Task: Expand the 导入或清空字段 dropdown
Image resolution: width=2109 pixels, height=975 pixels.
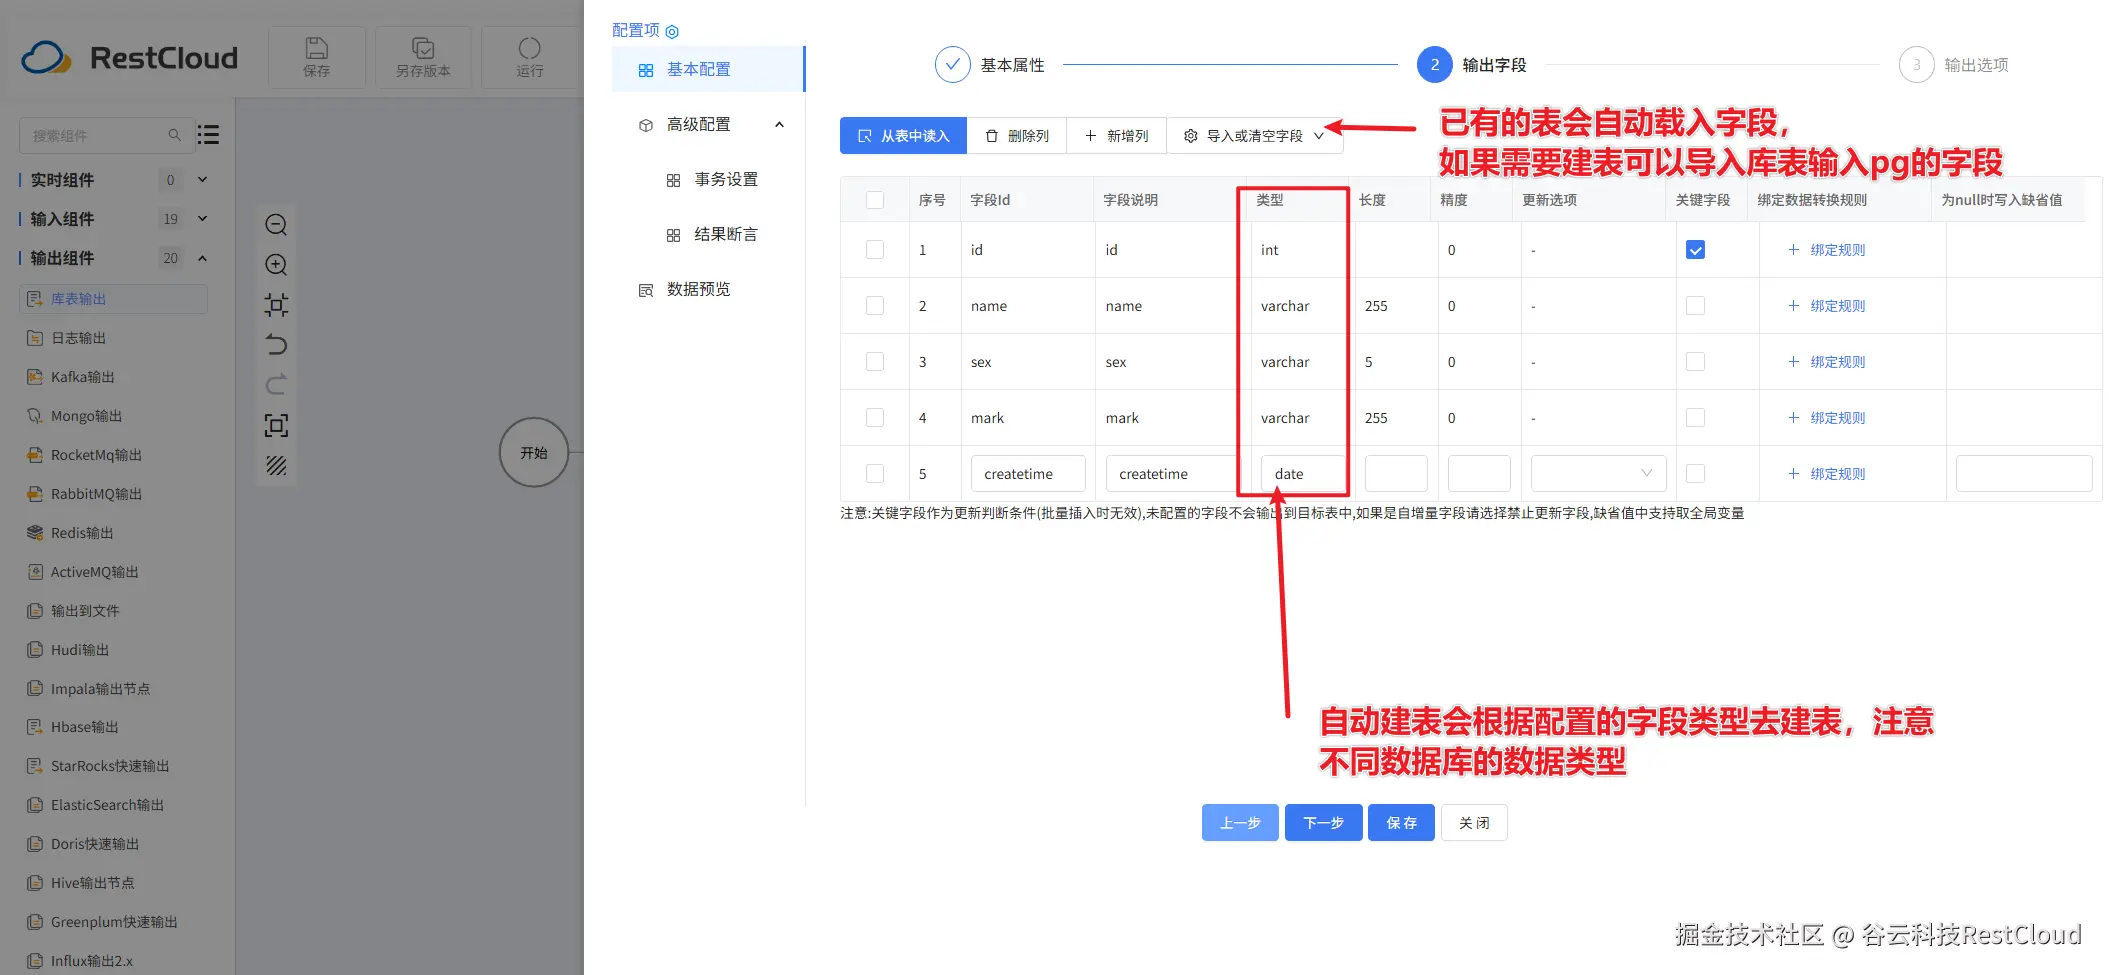Action: pos(1320,135)
